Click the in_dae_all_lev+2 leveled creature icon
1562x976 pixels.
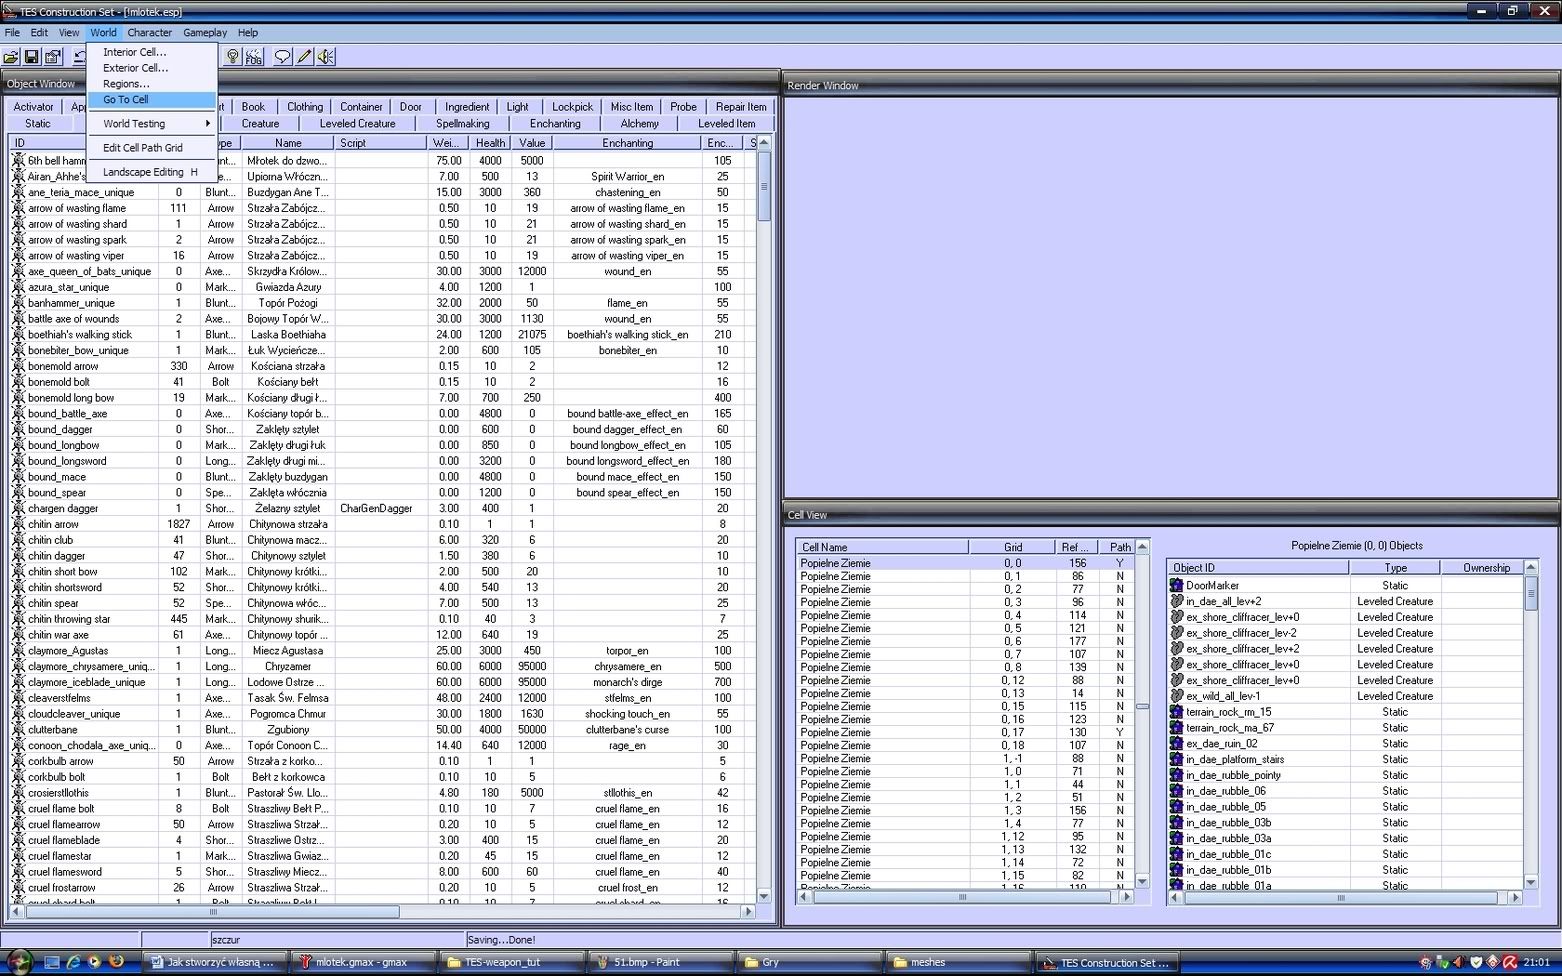1177,601
